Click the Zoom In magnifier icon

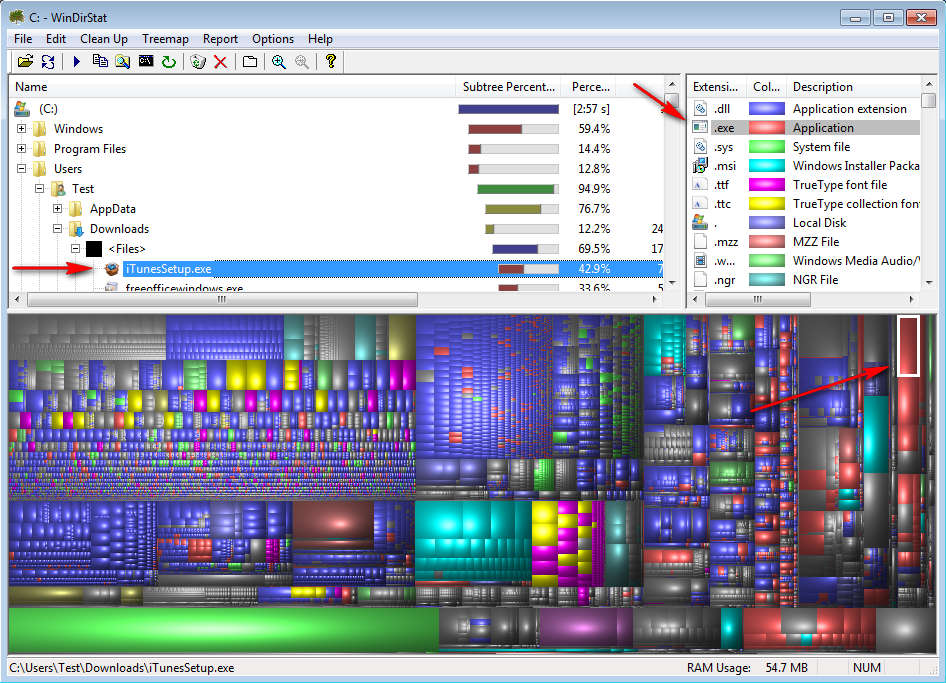pyautogui.click(x=279, y=62)
